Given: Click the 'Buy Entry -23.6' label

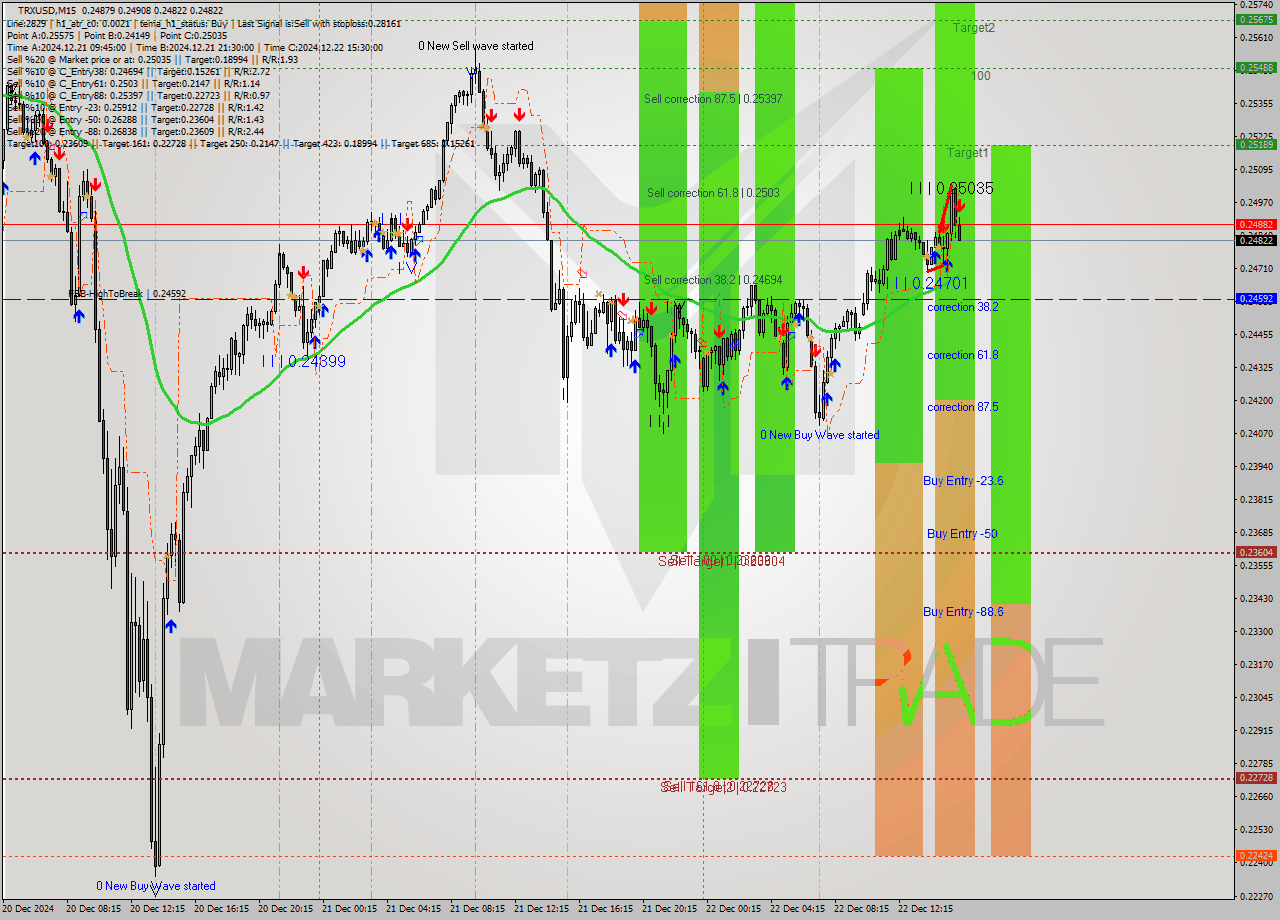Looking at the screenshot, I should click(x=963, y=481).
